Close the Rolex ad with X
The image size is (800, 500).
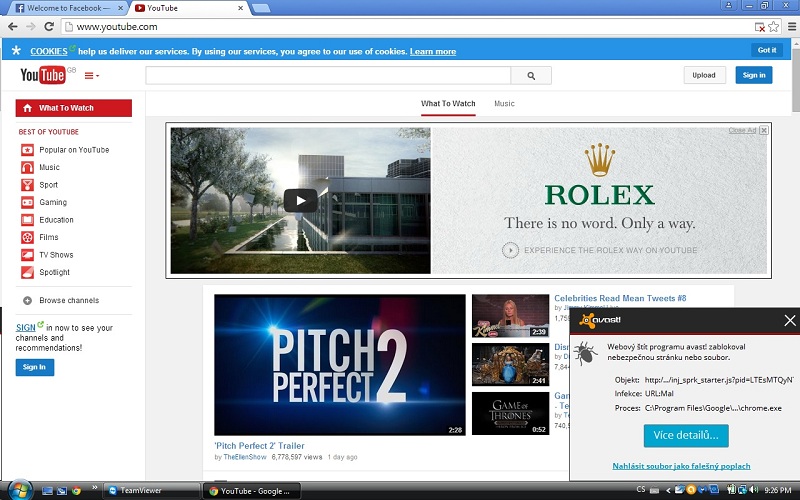point(764,130)
